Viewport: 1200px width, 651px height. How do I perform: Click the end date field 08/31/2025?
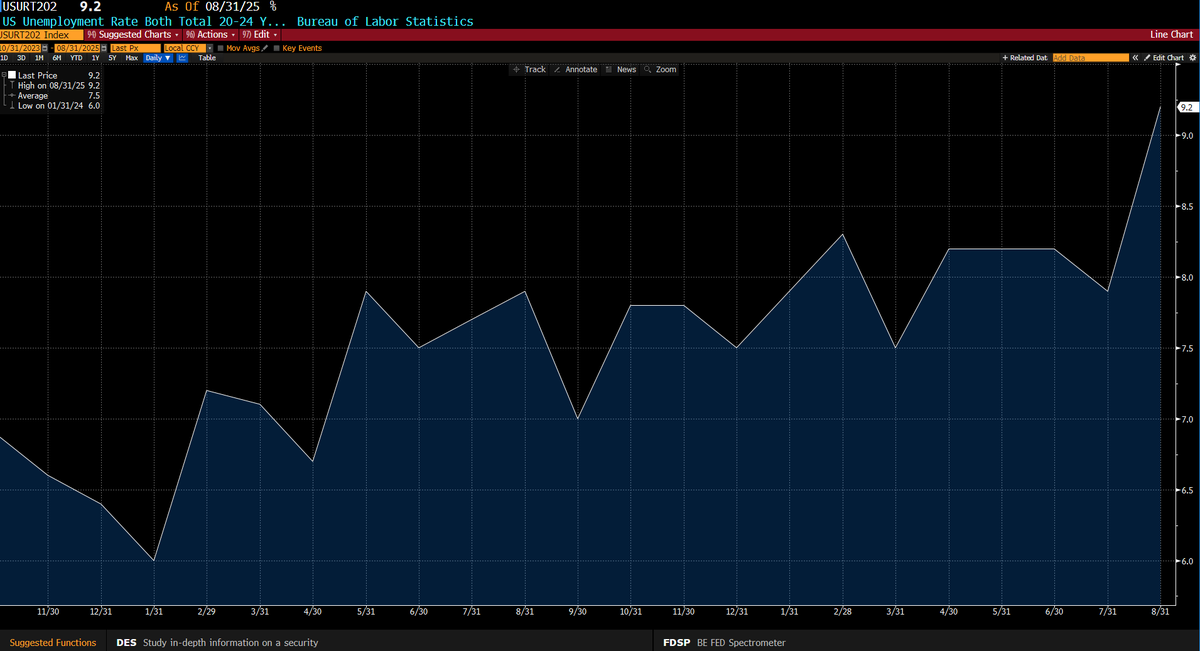point(77,48)
